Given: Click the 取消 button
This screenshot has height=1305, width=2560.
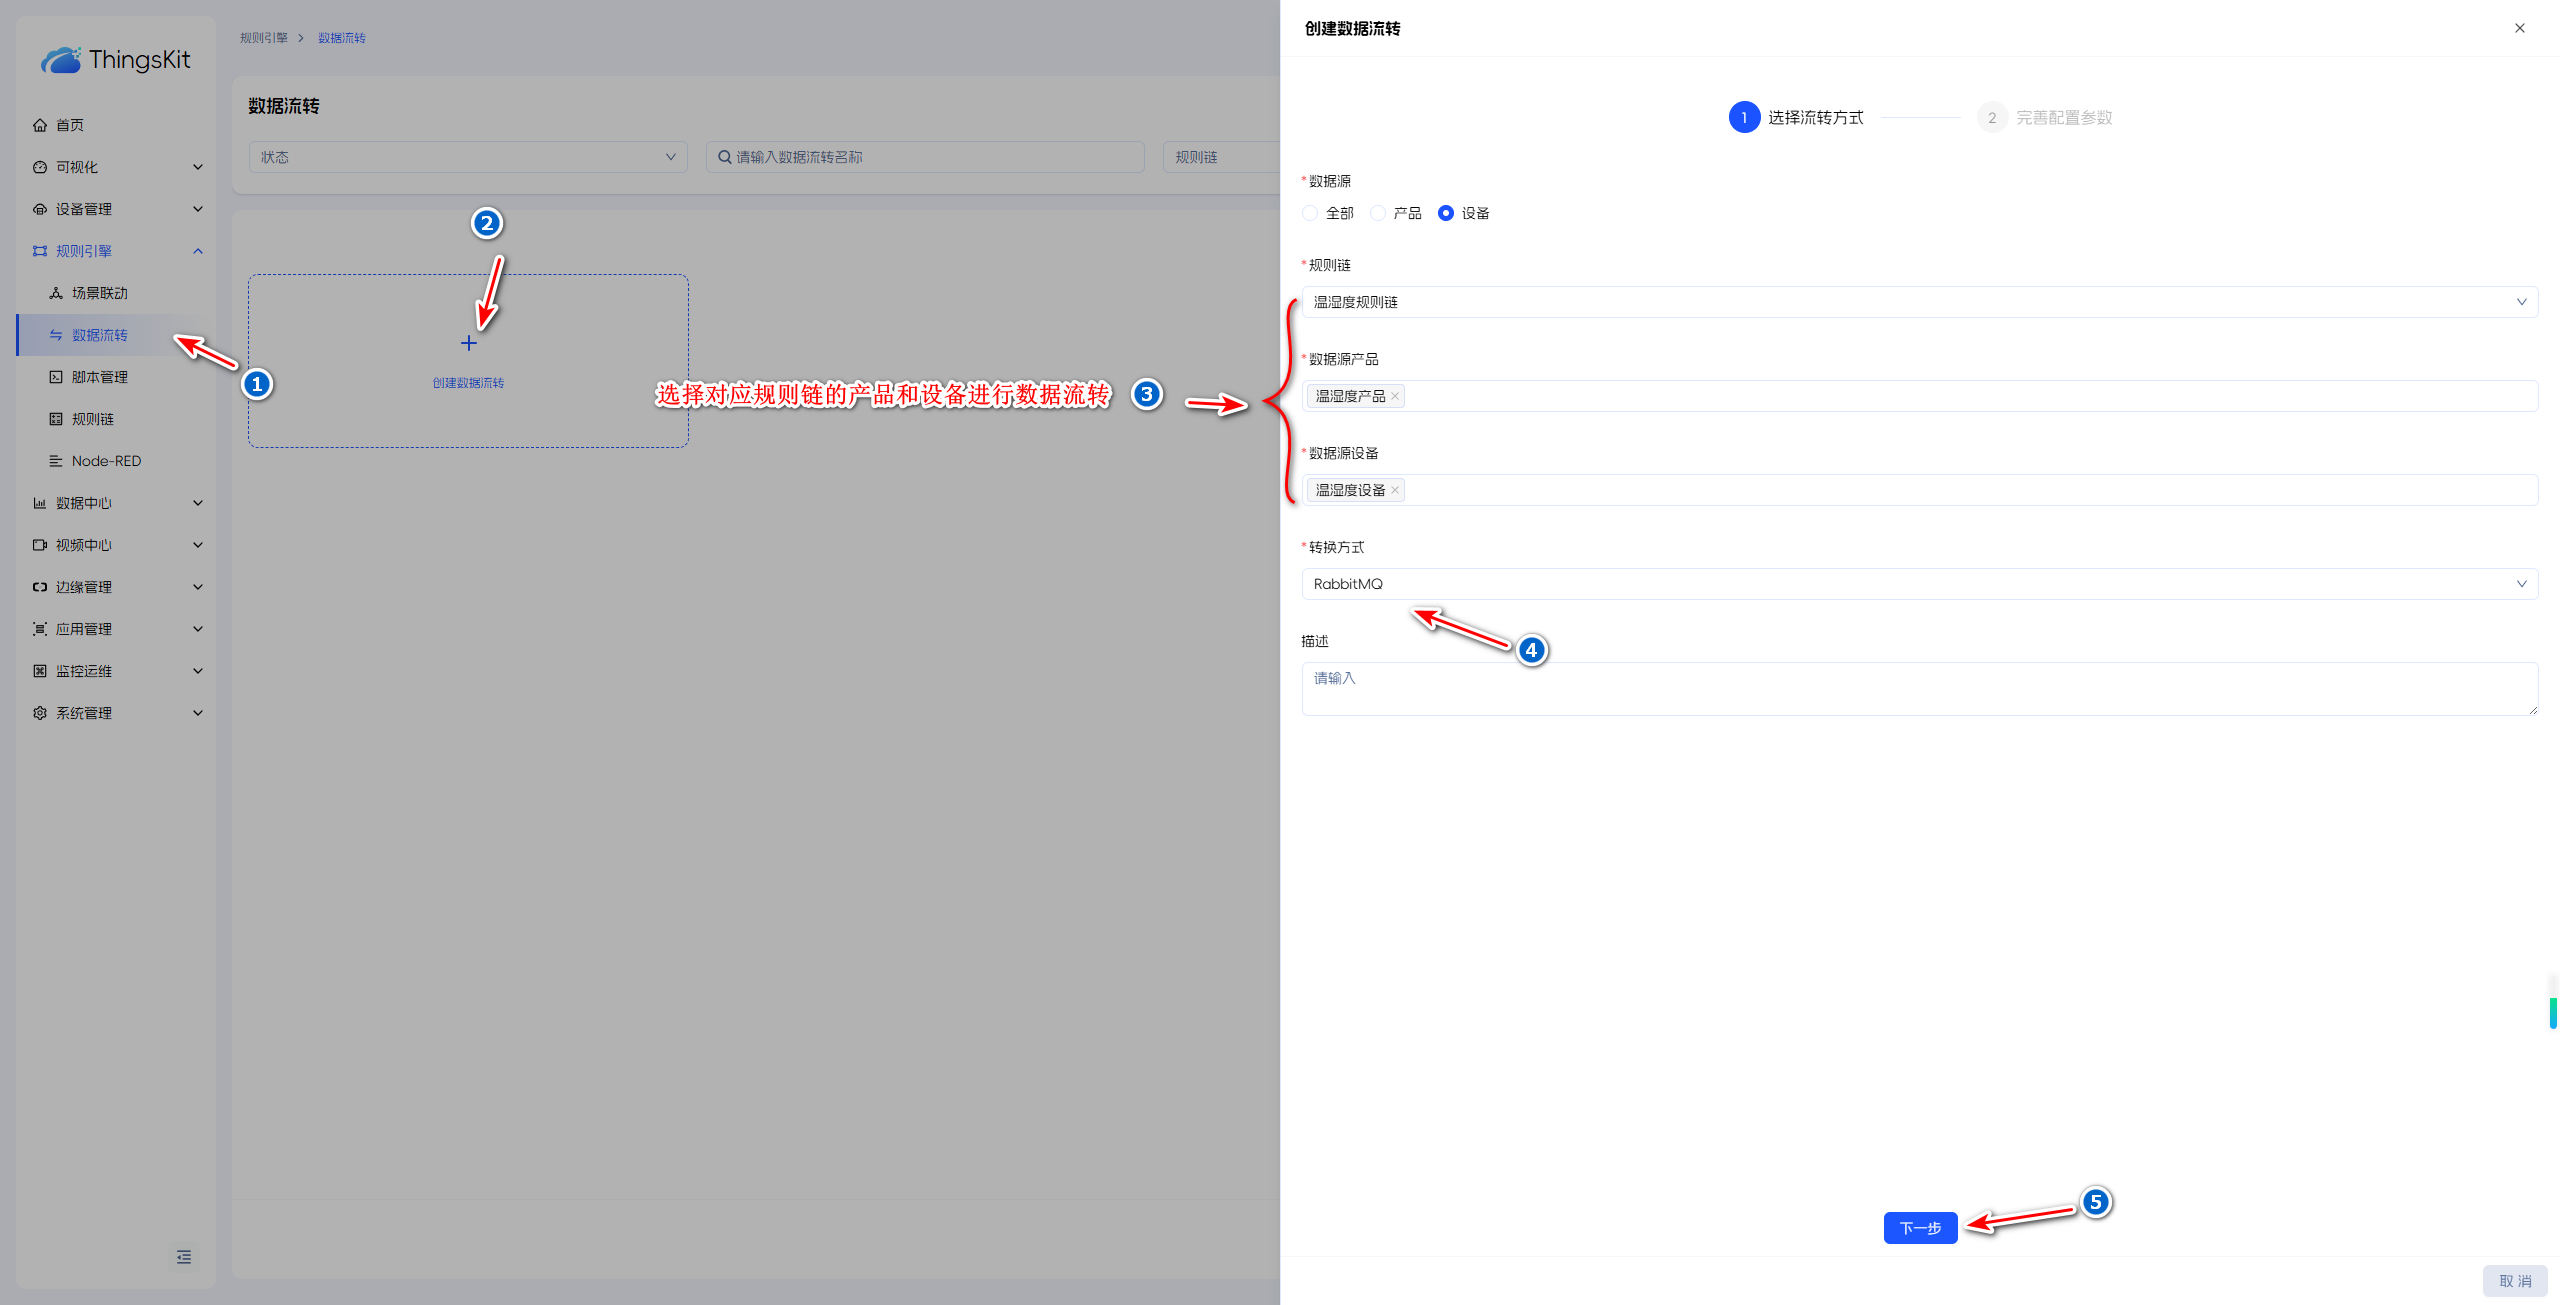Looking at the screenshot, I should [x=2514, y=1281].
